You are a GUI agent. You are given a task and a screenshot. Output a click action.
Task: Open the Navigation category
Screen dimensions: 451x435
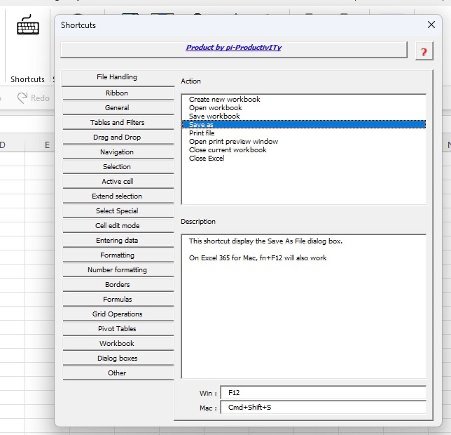(118, 152)
